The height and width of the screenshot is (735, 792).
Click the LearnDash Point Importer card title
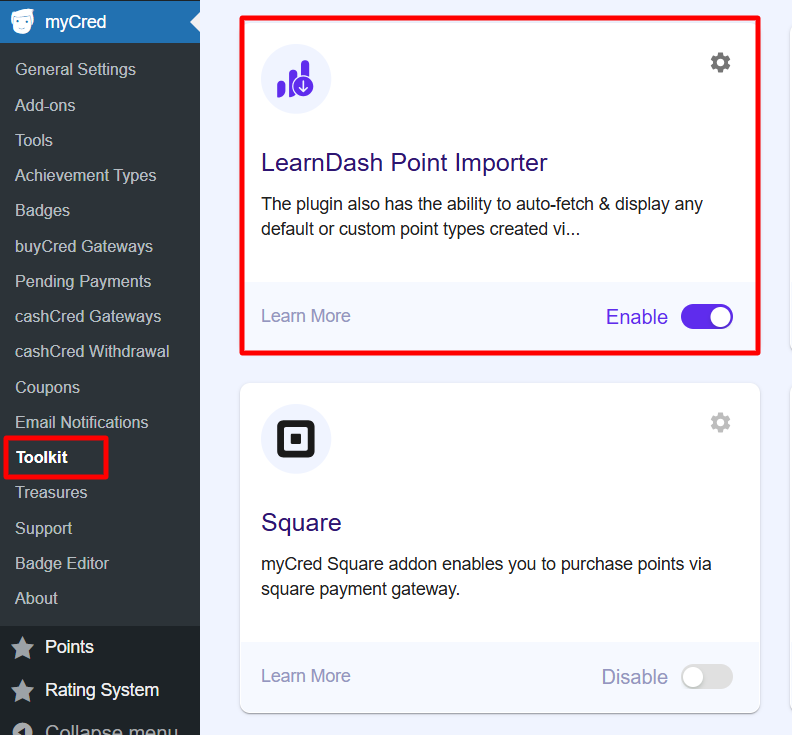(404, 163)
